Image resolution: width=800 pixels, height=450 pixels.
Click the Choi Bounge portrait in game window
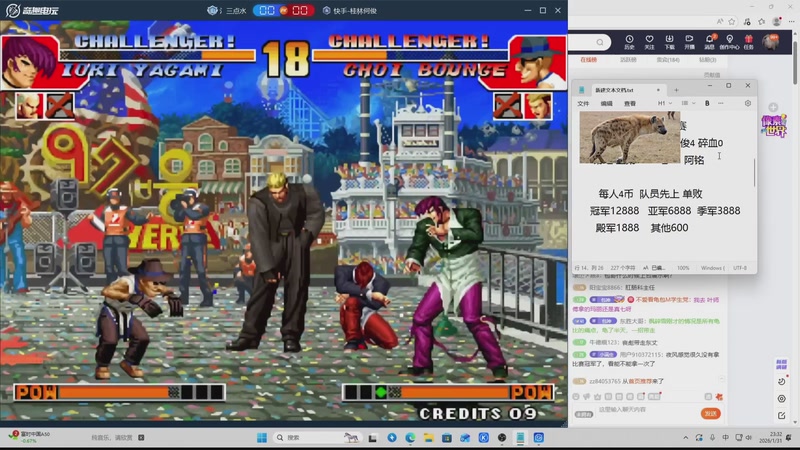coord(536,62)
